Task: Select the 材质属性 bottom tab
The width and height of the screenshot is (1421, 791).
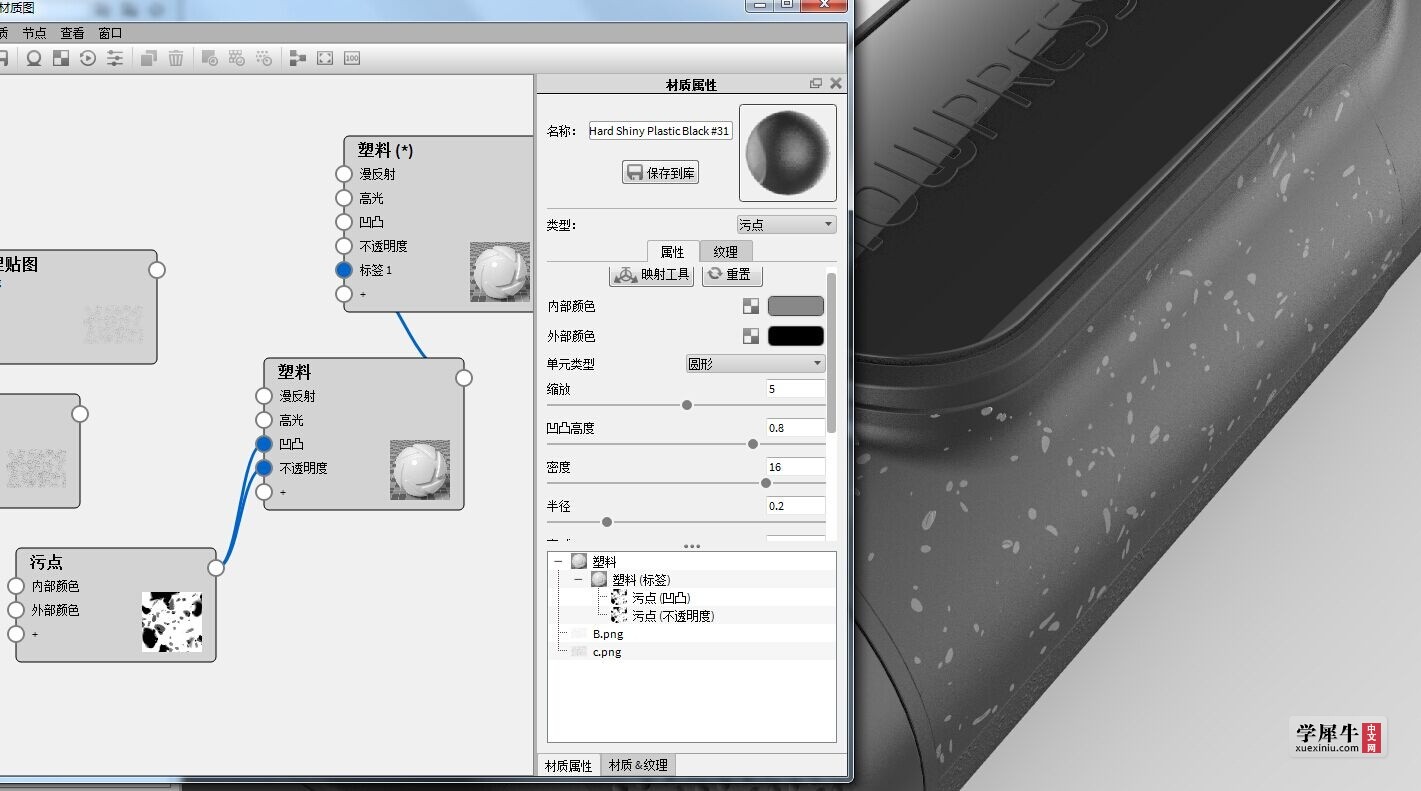Action: (568, 766)
